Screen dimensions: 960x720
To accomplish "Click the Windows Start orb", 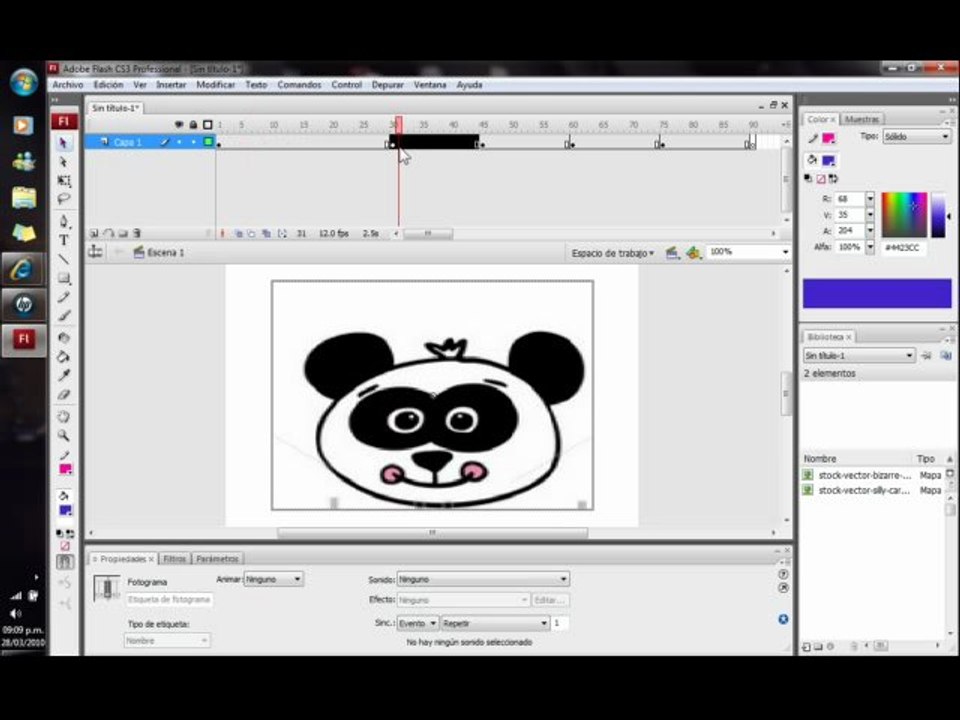I will [x=24, y=83].
